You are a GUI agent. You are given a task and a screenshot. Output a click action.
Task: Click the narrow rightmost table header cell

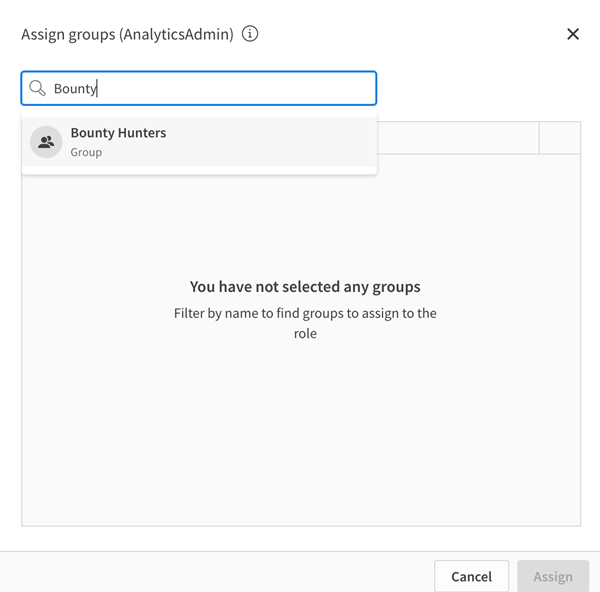(x=559, y=138)
